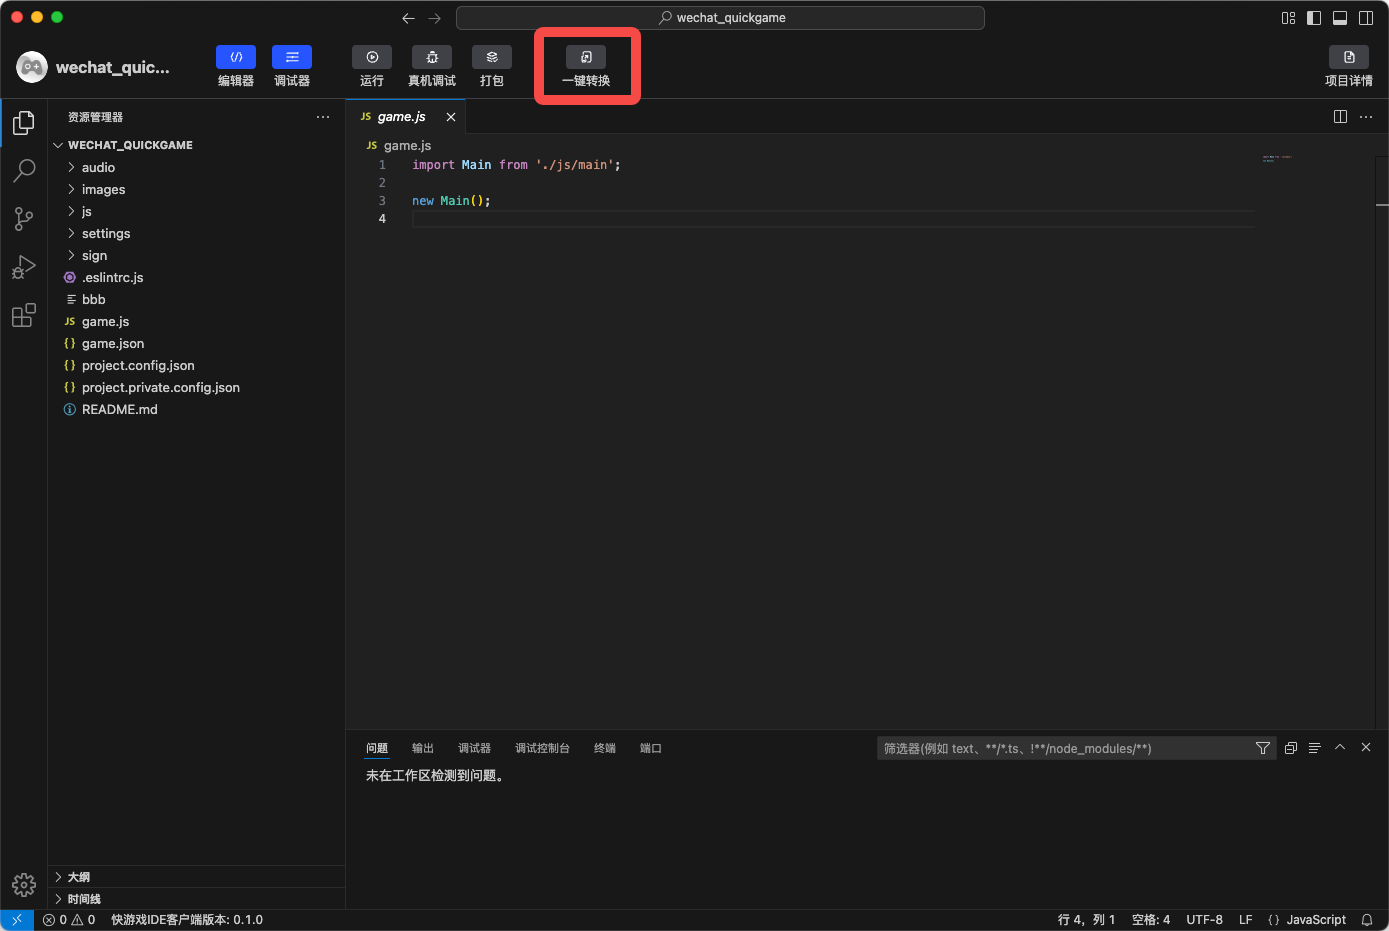Switch to the 输出 output tab
This screenshot has height=931, width=1389.
pos(423,748)
